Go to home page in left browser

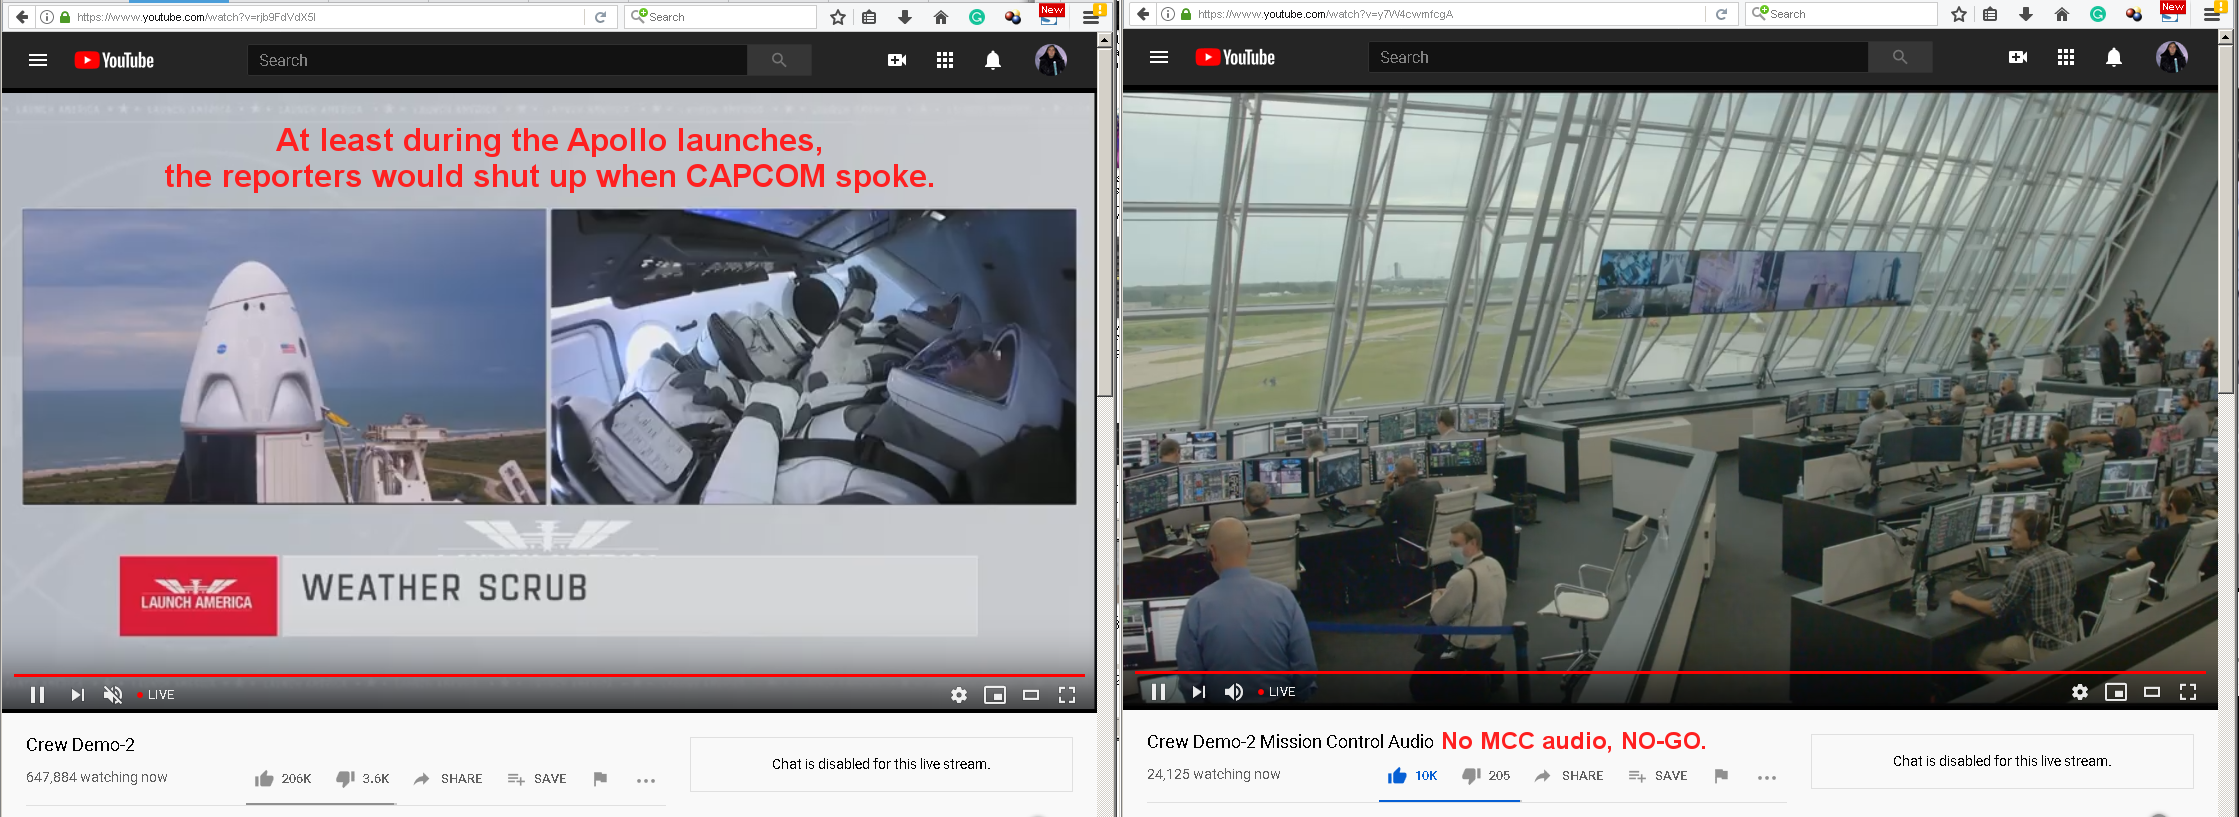[941, 17]
